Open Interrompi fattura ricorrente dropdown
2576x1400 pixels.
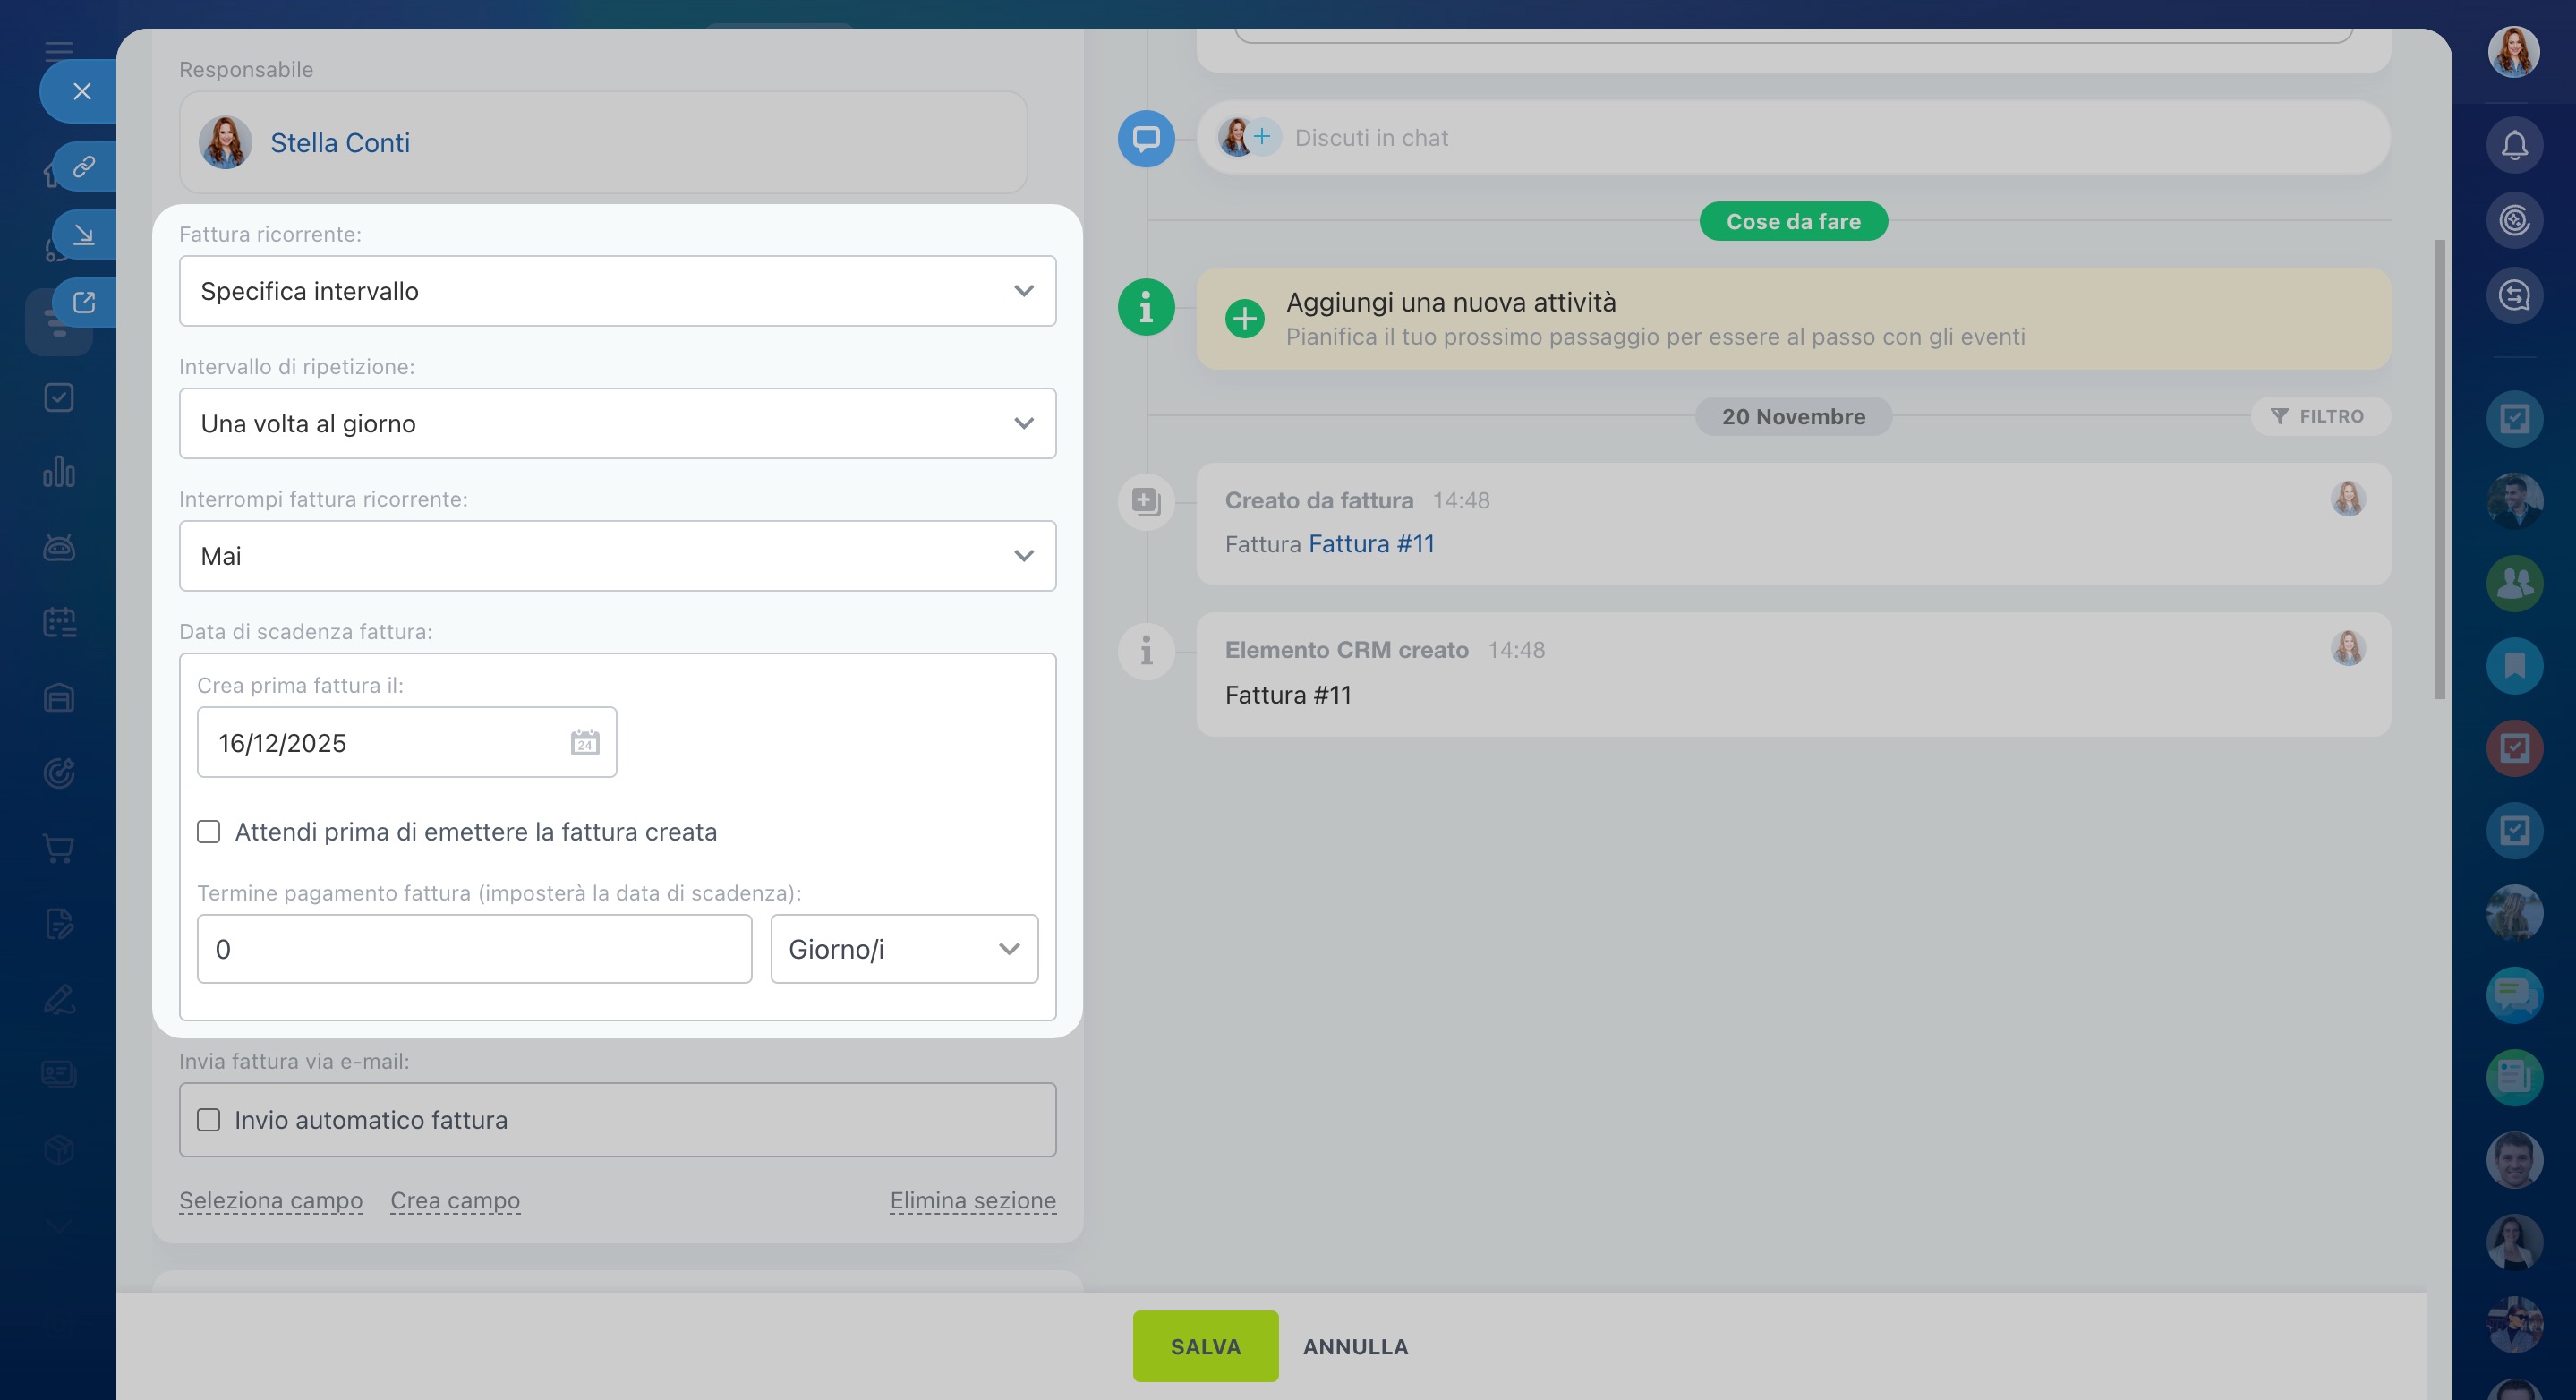coord(617,556)
